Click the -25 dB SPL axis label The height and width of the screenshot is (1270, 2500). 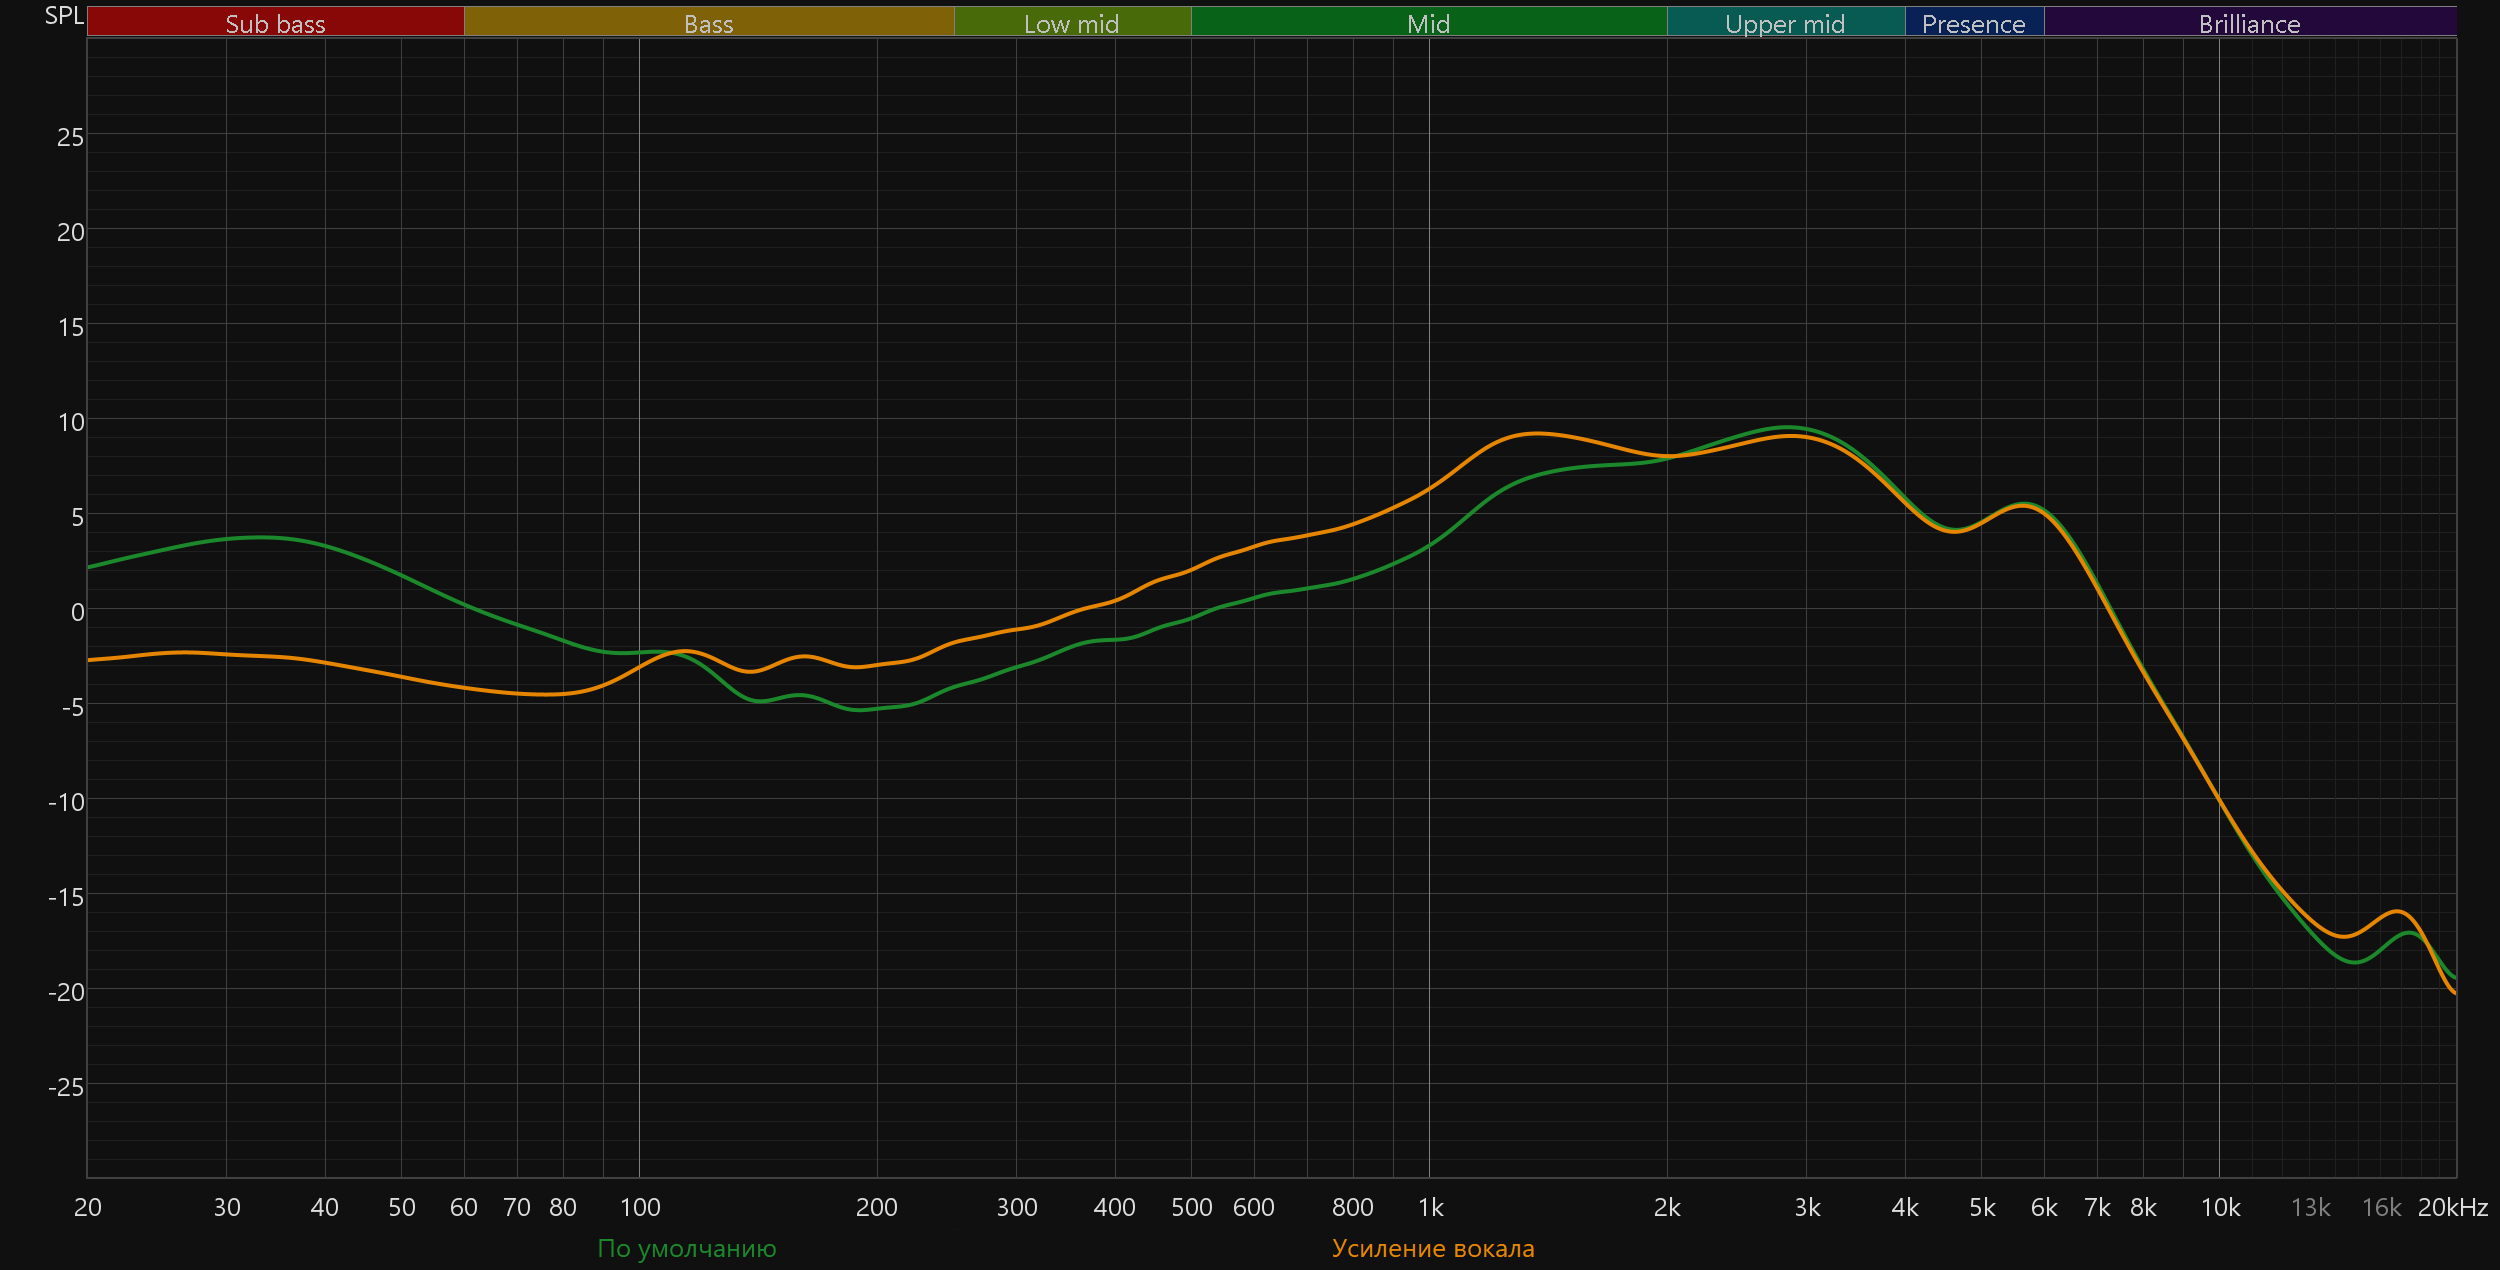[66, 1087]
